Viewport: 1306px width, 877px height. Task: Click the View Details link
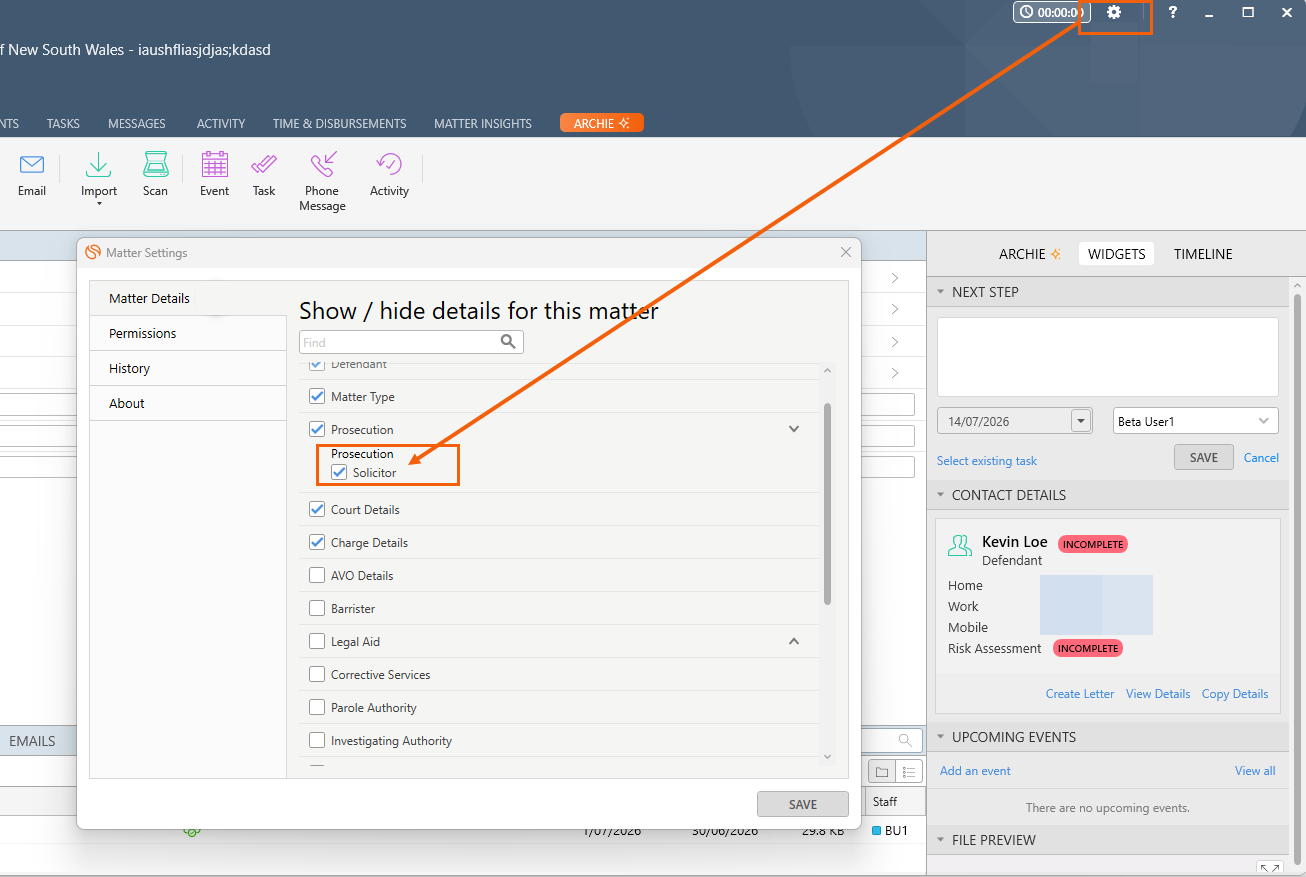1158,693
